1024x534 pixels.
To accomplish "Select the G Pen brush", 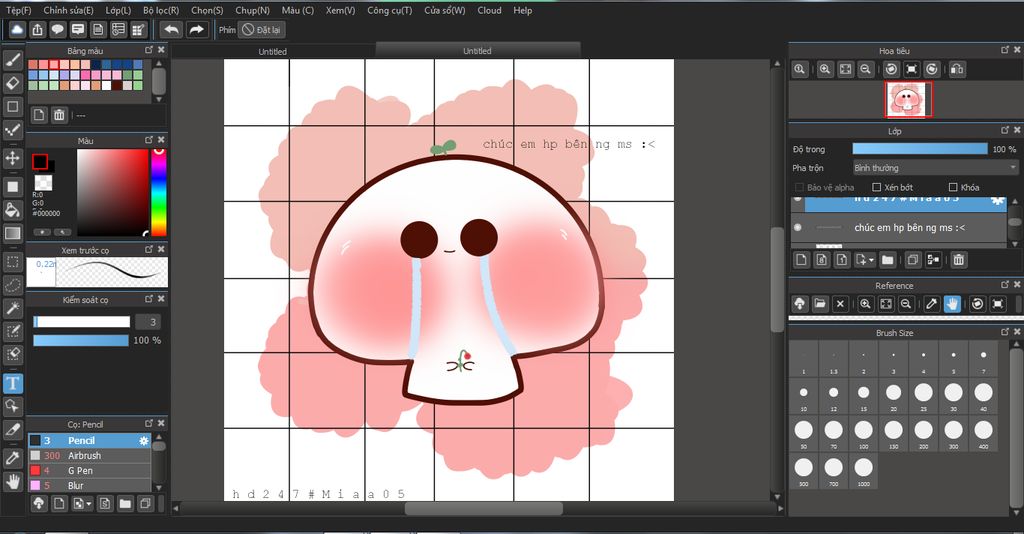I will click(x=89, y=471).
